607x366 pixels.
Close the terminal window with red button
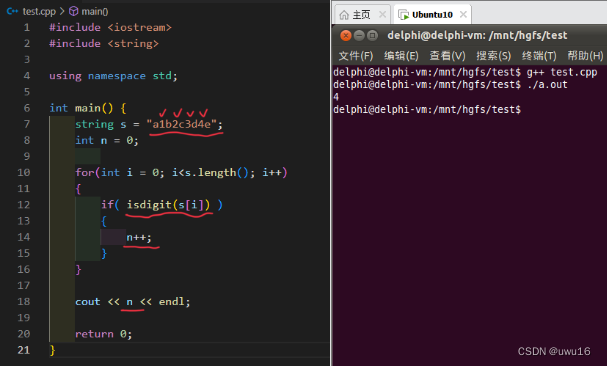coord(346,36)
